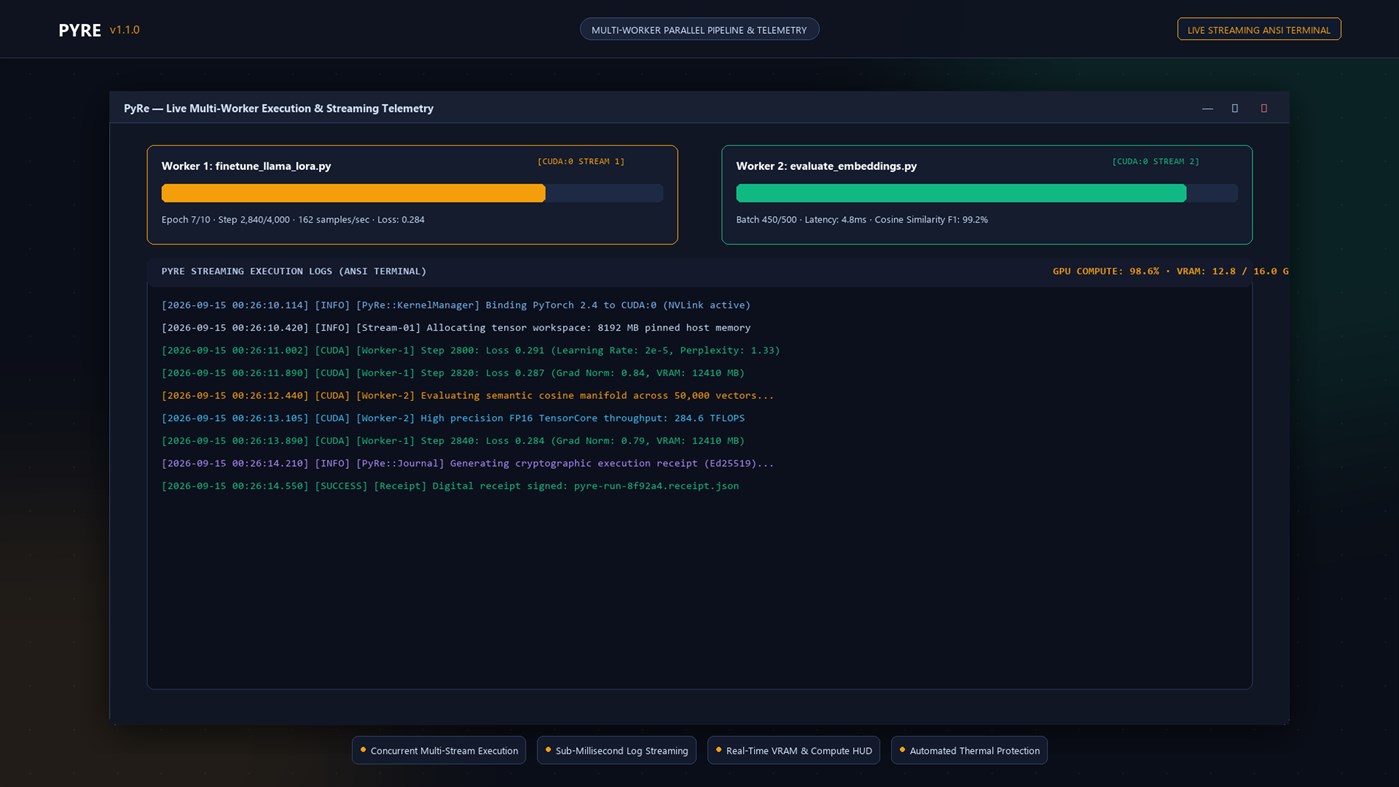Viewport: 1399px width, 787px height.
Task: Select the Multi-Worker Parallel Pipeline & Telemetry pill
Action: point(699,30)
